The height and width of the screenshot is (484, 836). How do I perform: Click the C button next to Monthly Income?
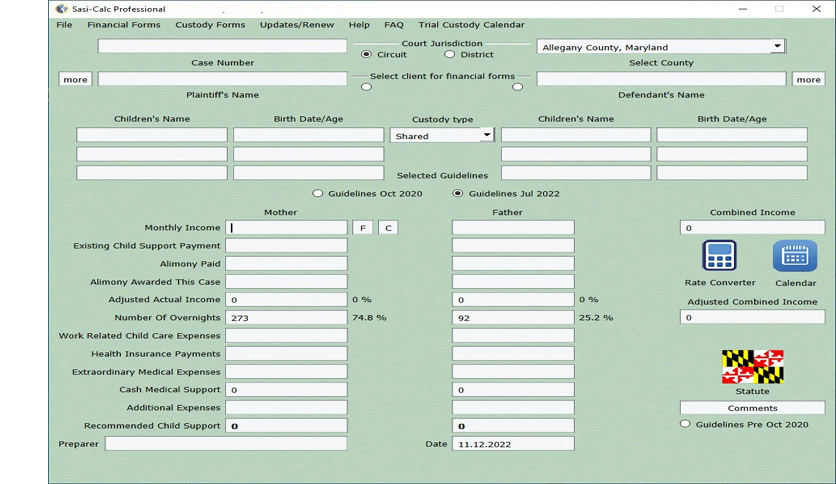coord(388,228)
